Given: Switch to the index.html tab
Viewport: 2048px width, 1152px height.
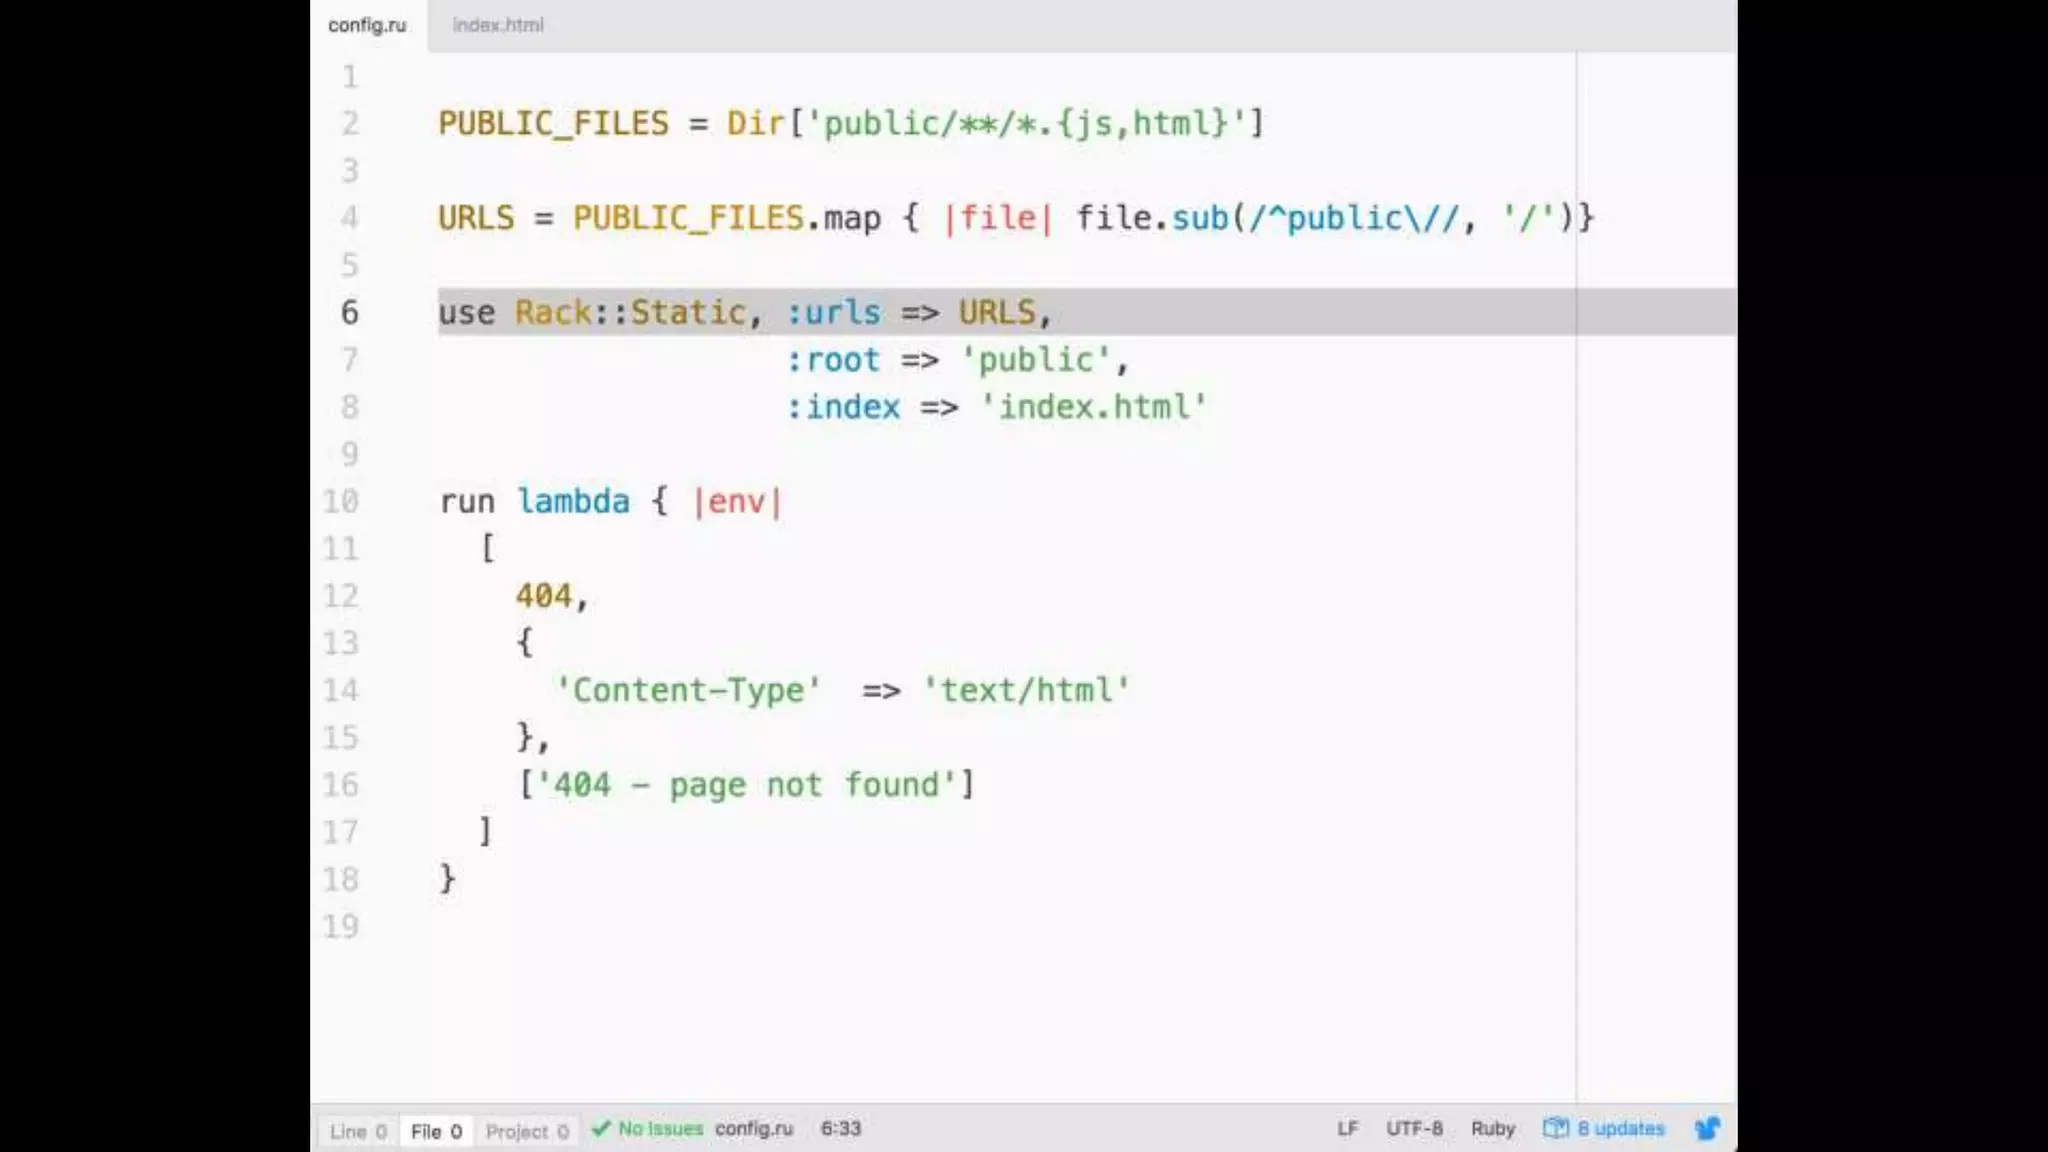Looking at the screenshot, I should (498, 25).
